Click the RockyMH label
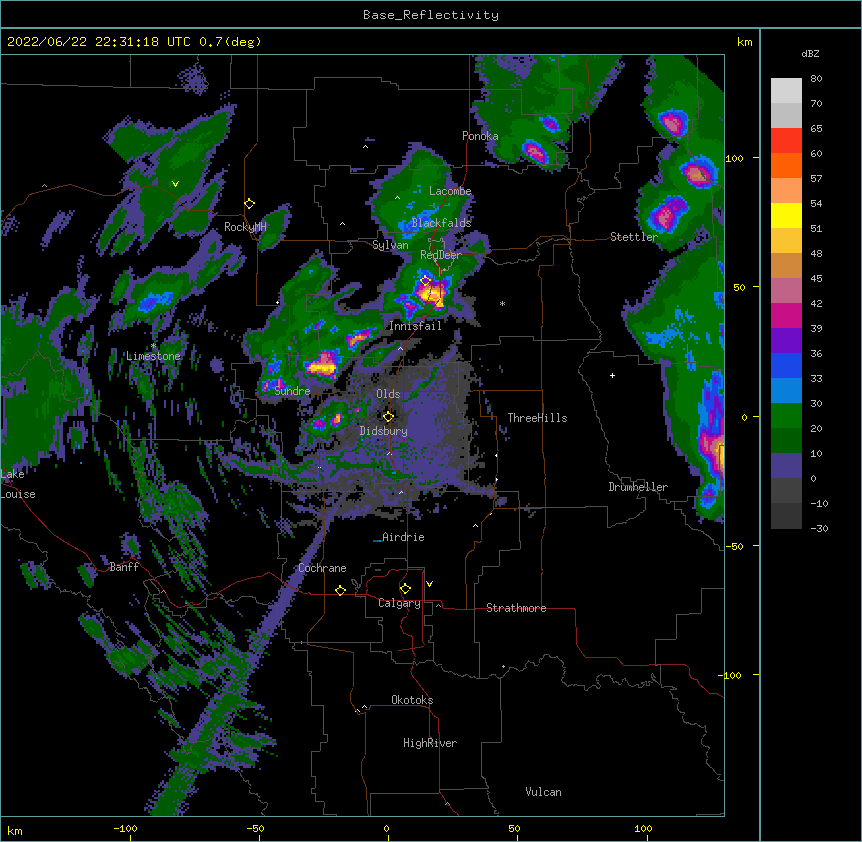The width and height of the screenshot is (862, 842). (x=245, y=227)
